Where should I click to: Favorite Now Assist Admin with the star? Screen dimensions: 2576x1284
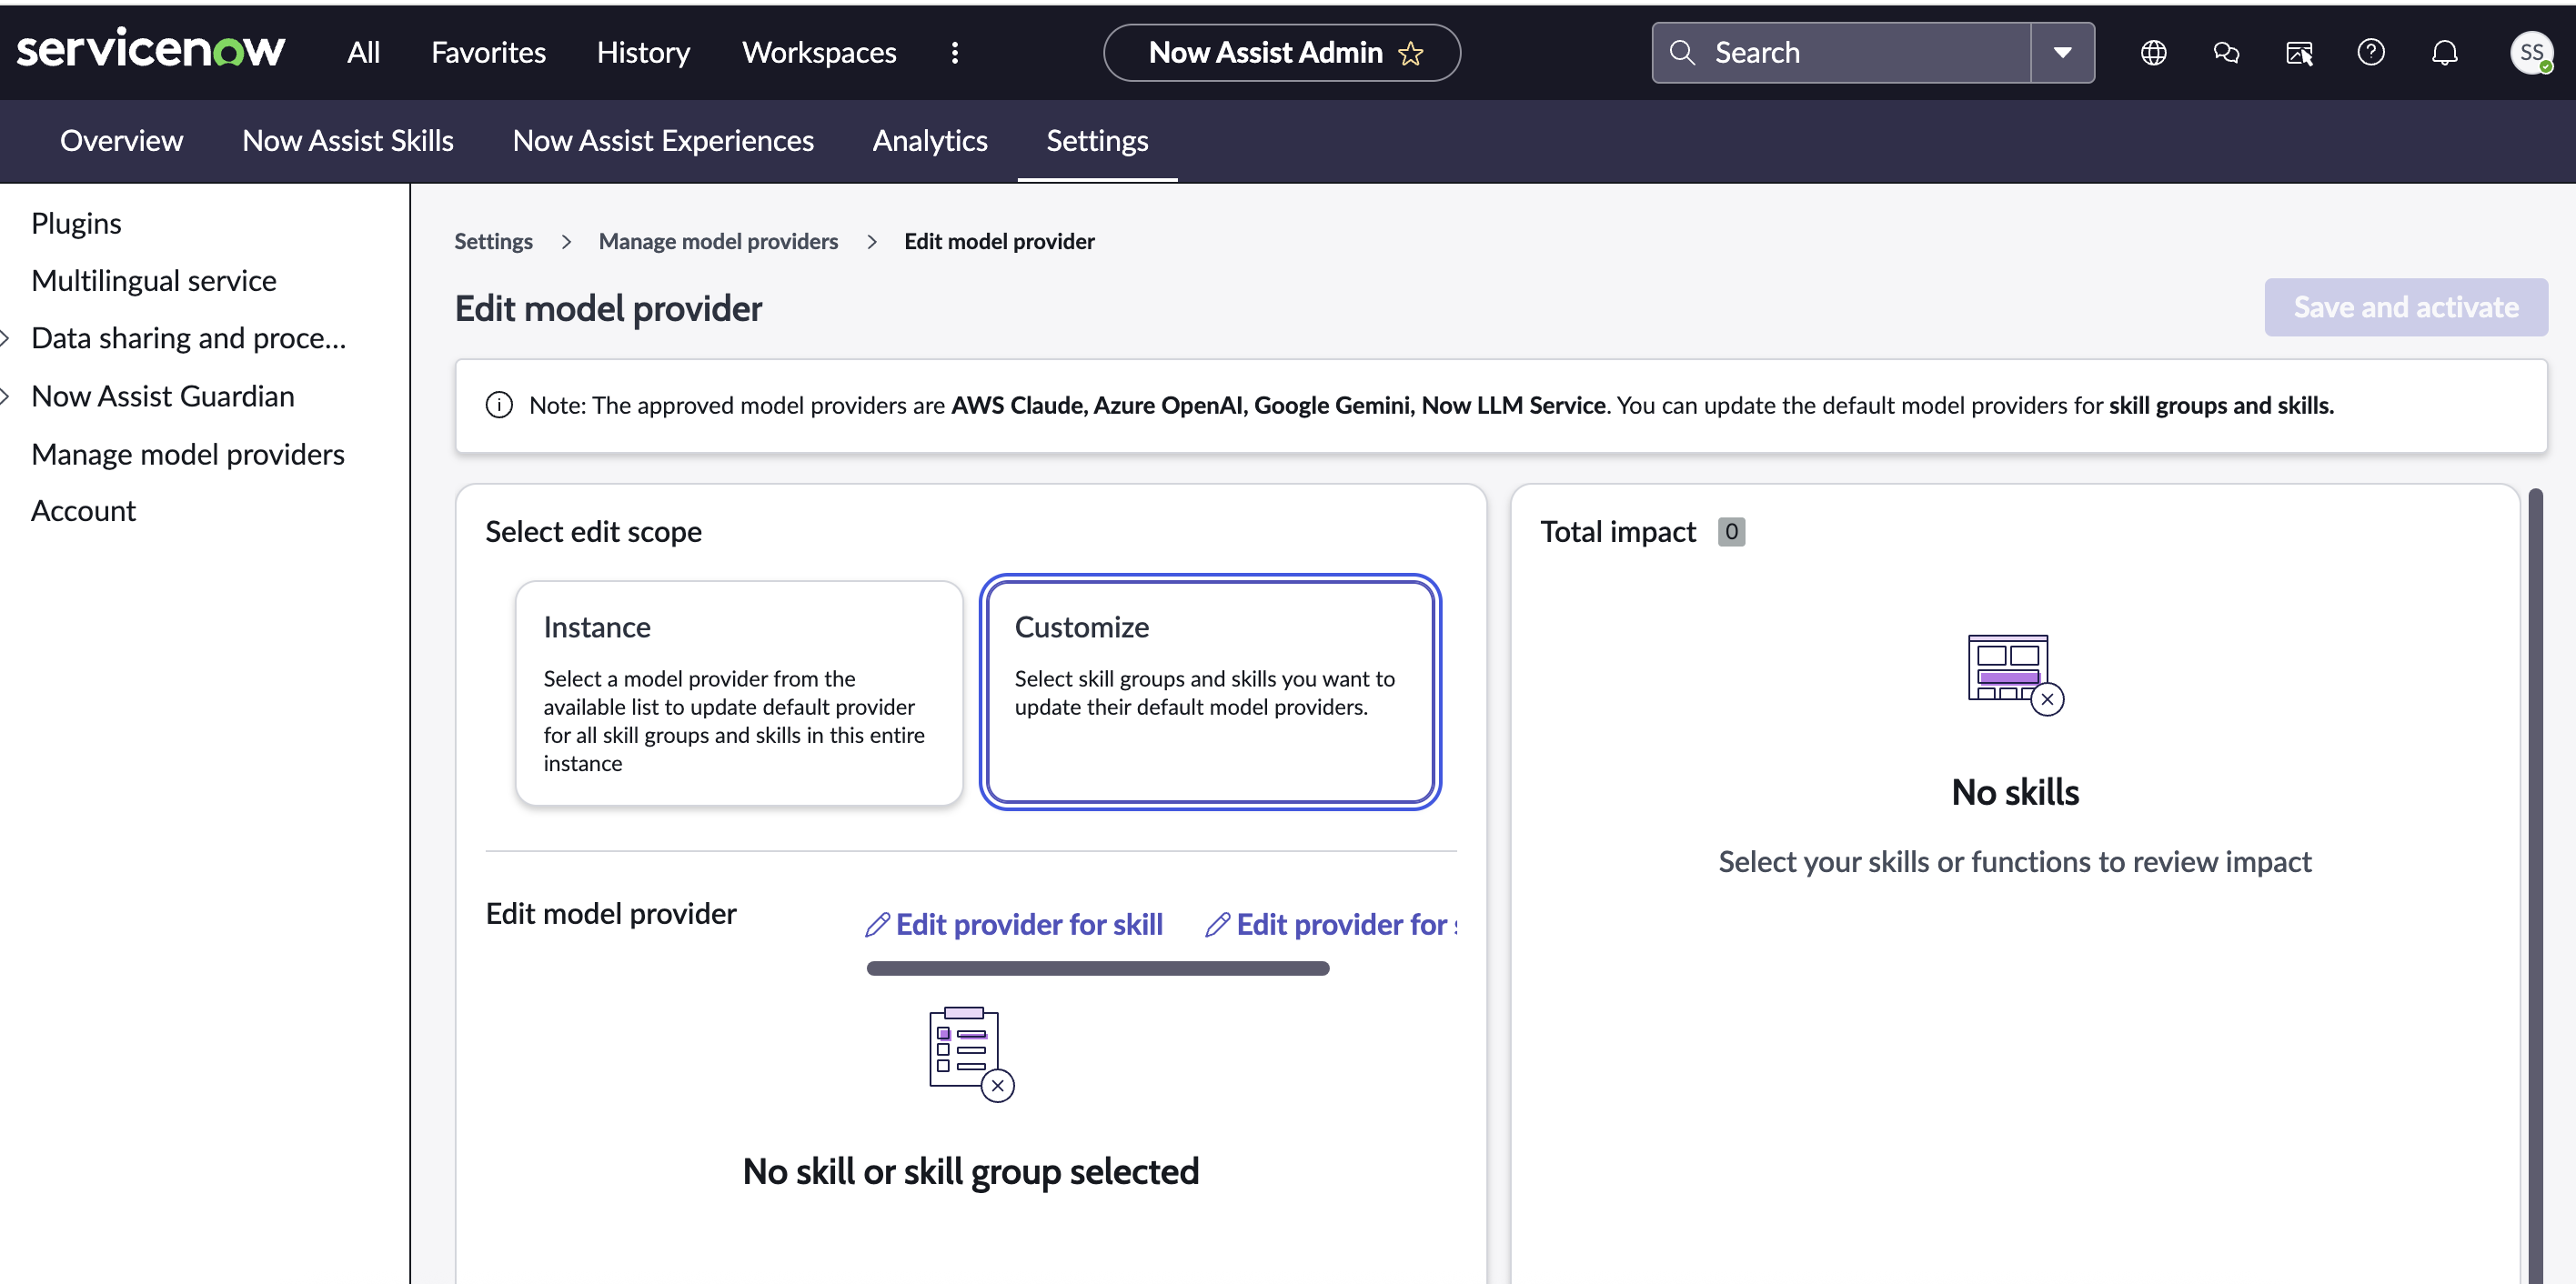pyautogui.click(x=1410, y=53)
